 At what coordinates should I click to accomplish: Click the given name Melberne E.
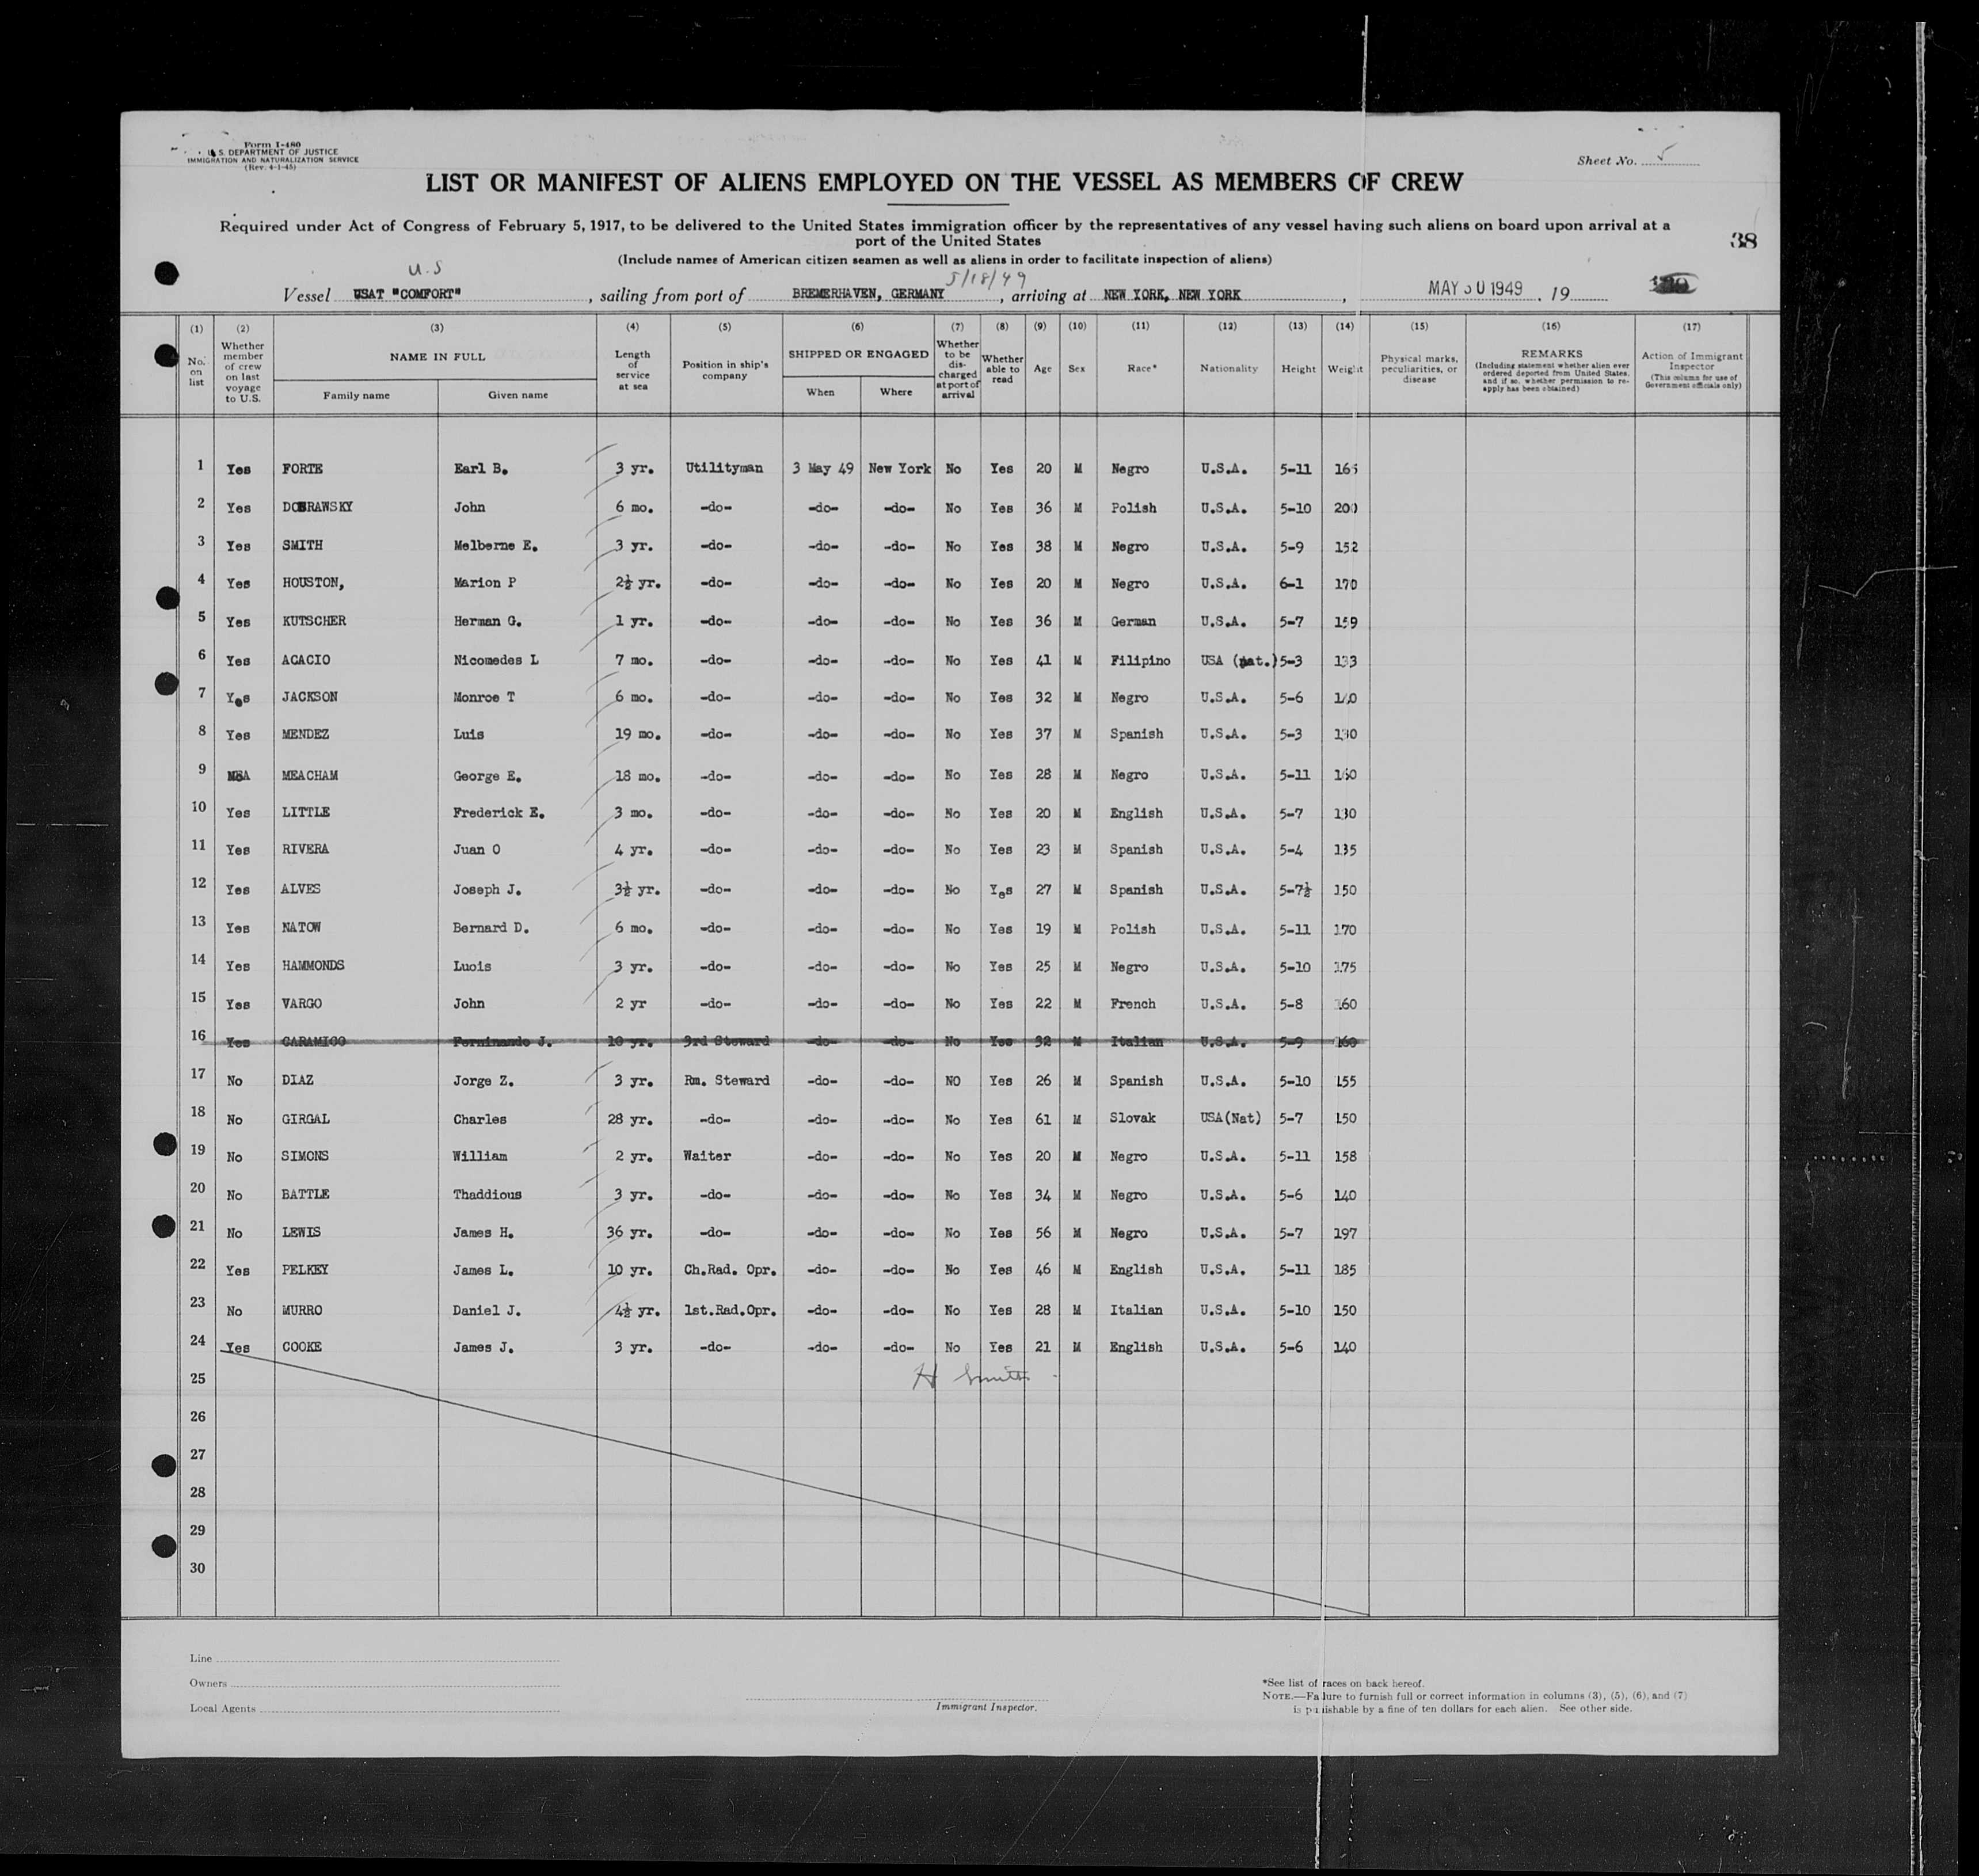496,545
